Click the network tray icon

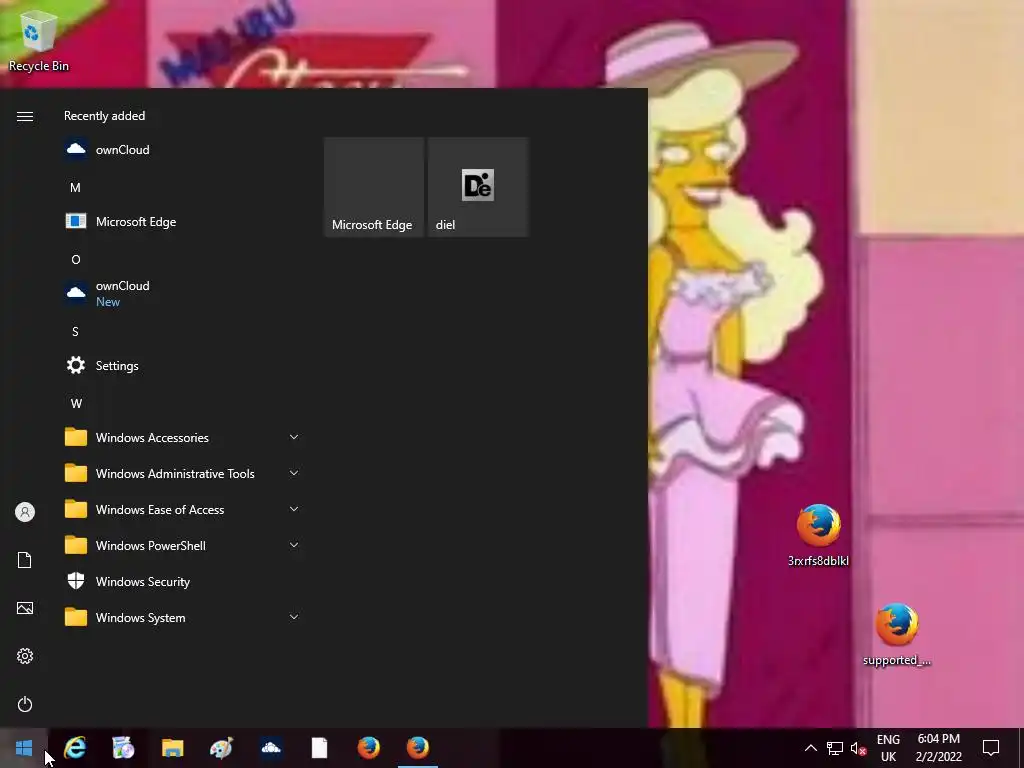click(835, 748)
